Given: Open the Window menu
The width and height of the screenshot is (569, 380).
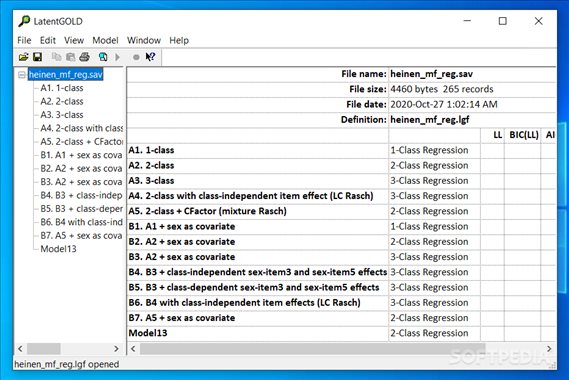Looking at the screenshot, I should (x=144, y=40).
